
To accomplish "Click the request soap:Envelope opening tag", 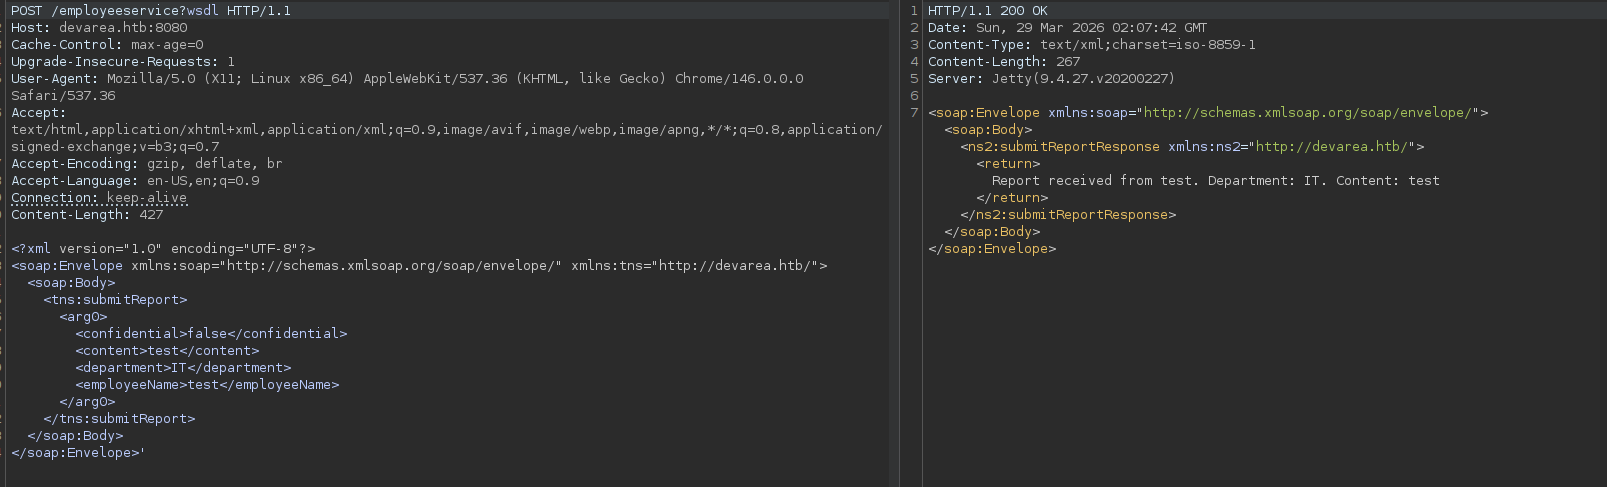I will pos(419,266).
